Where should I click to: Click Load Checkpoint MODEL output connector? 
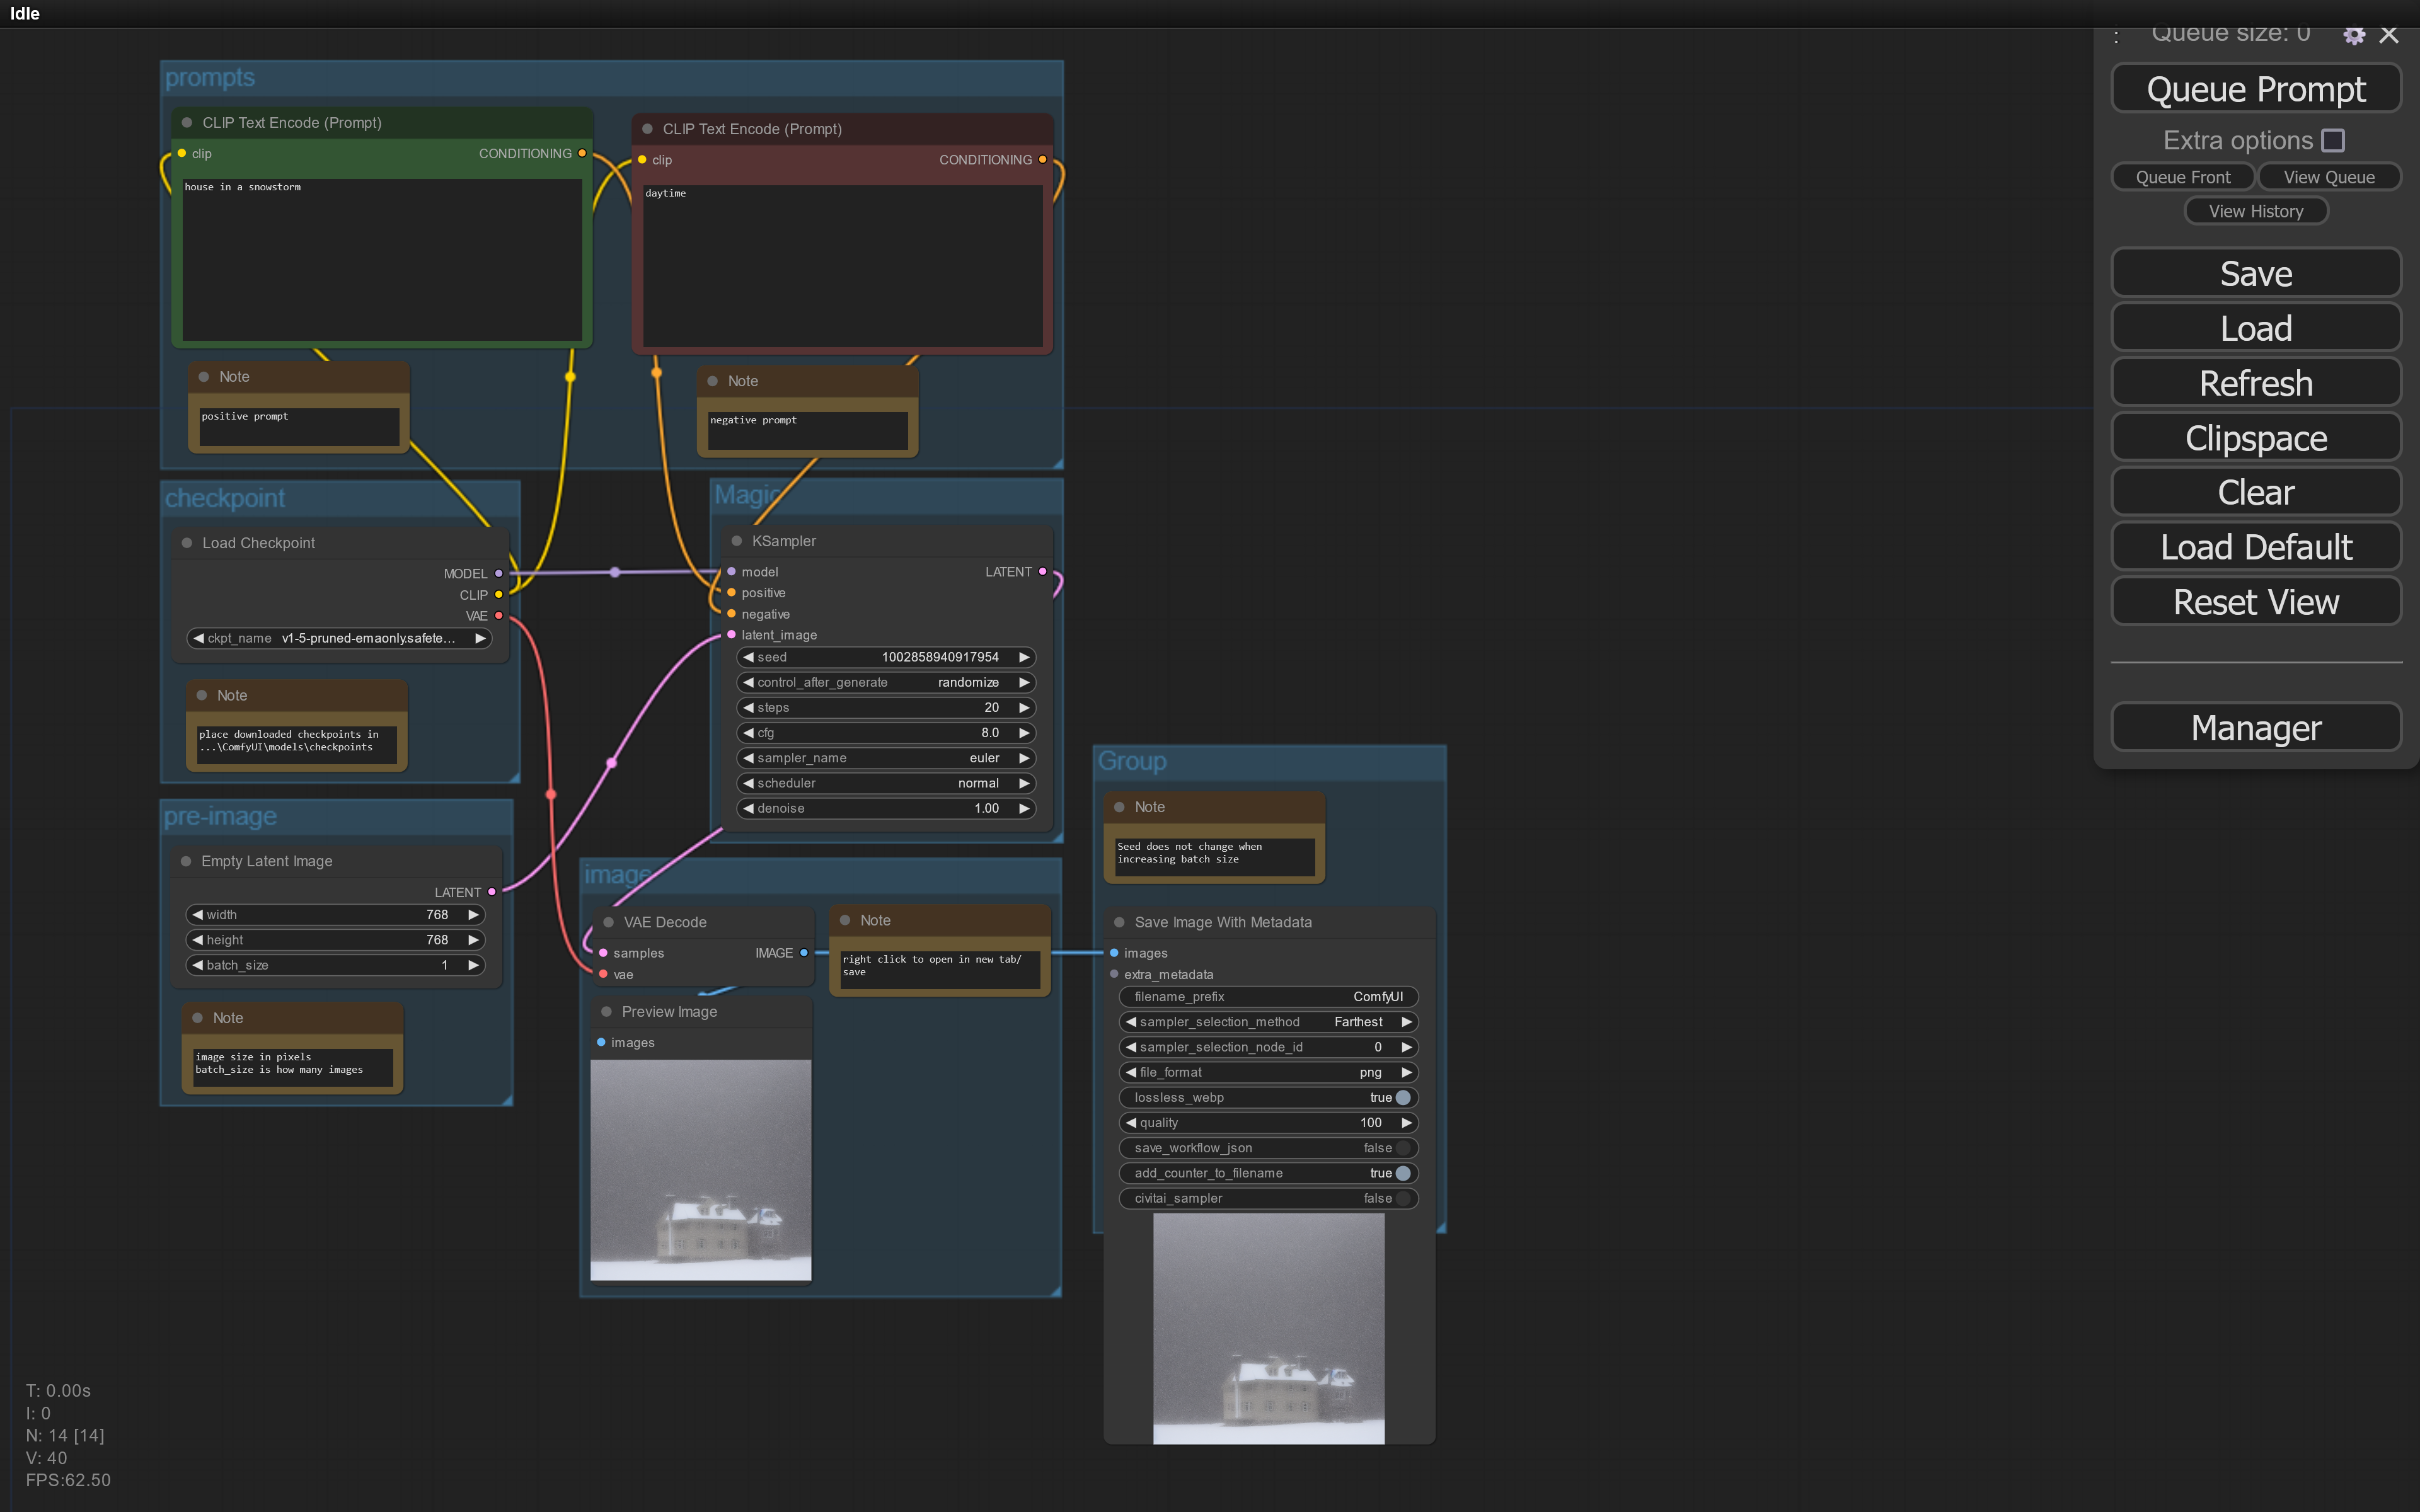[x=499, y=574]
